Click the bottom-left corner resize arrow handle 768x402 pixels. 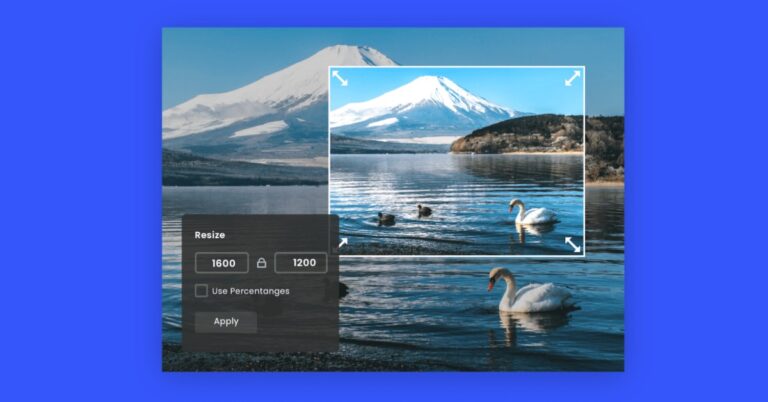[342, 243]
